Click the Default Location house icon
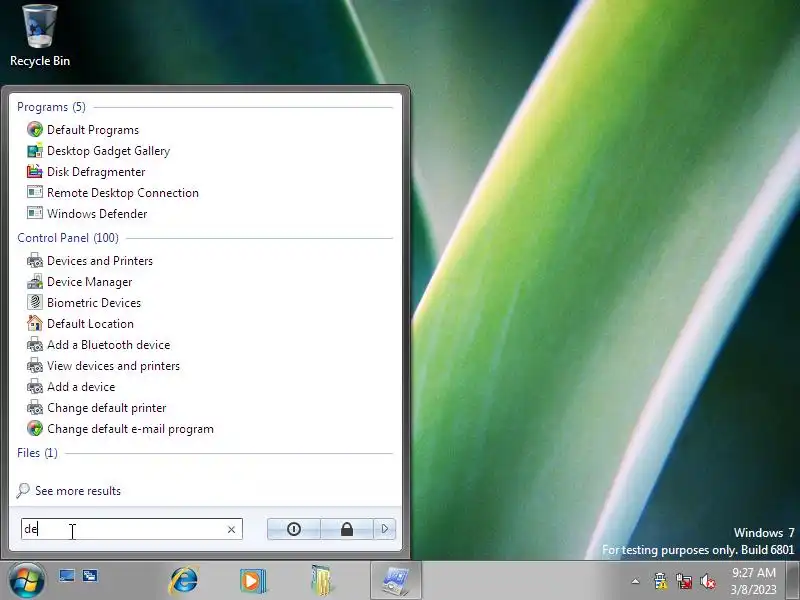This screenshot has height=600, width=800. [35, 323]
